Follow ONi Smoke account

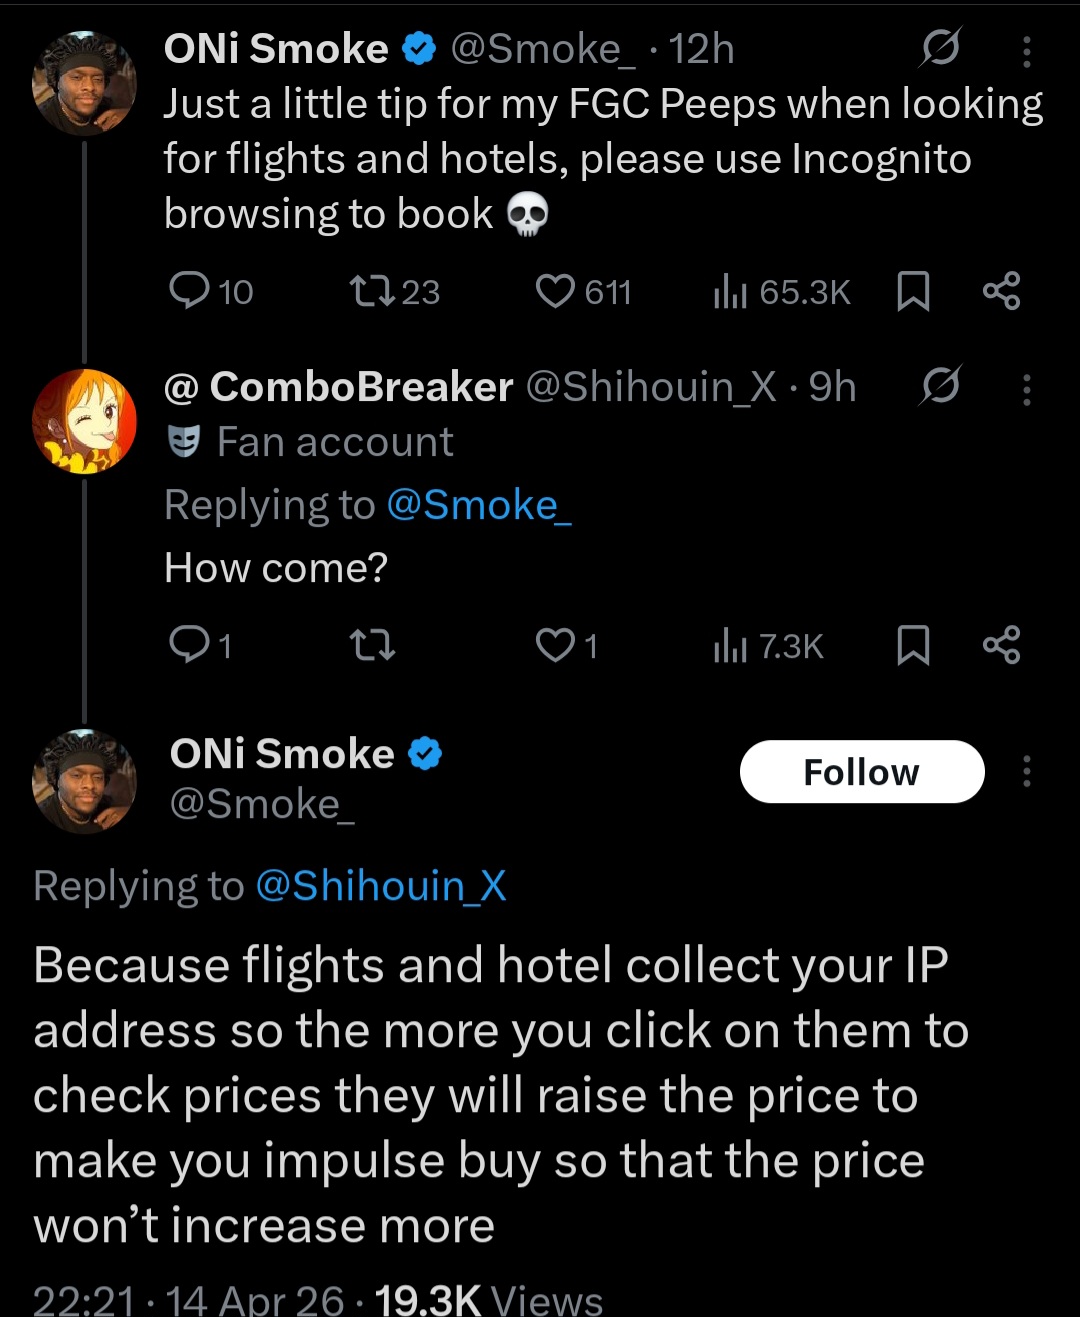click(861, 771)
